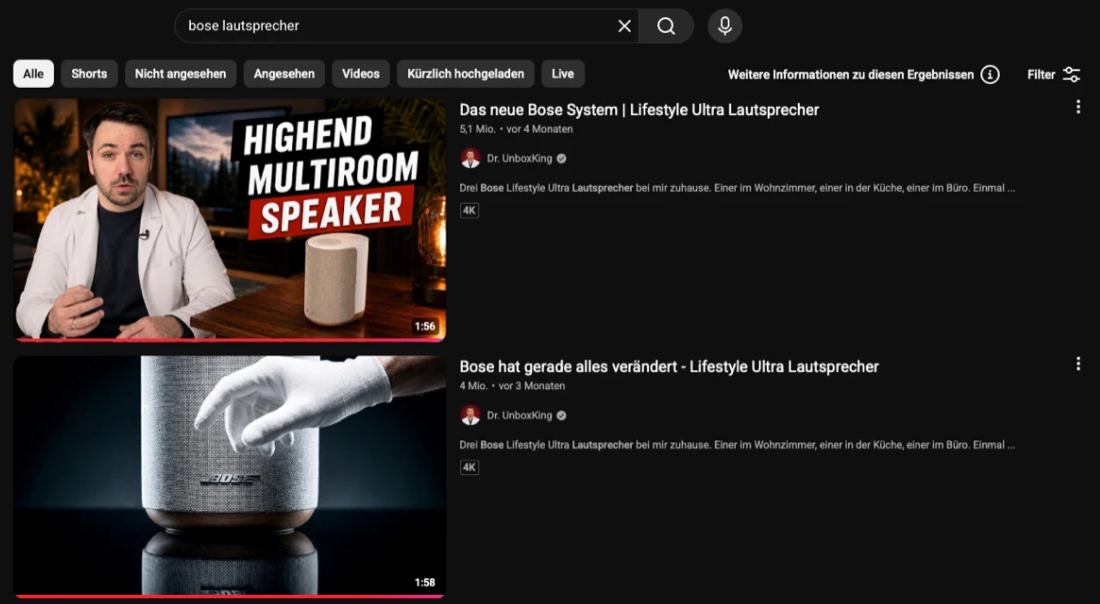Viewport: 1100px width, 604px height.
Task: Click verified badge on first result's channel
Action: (561, 159)
